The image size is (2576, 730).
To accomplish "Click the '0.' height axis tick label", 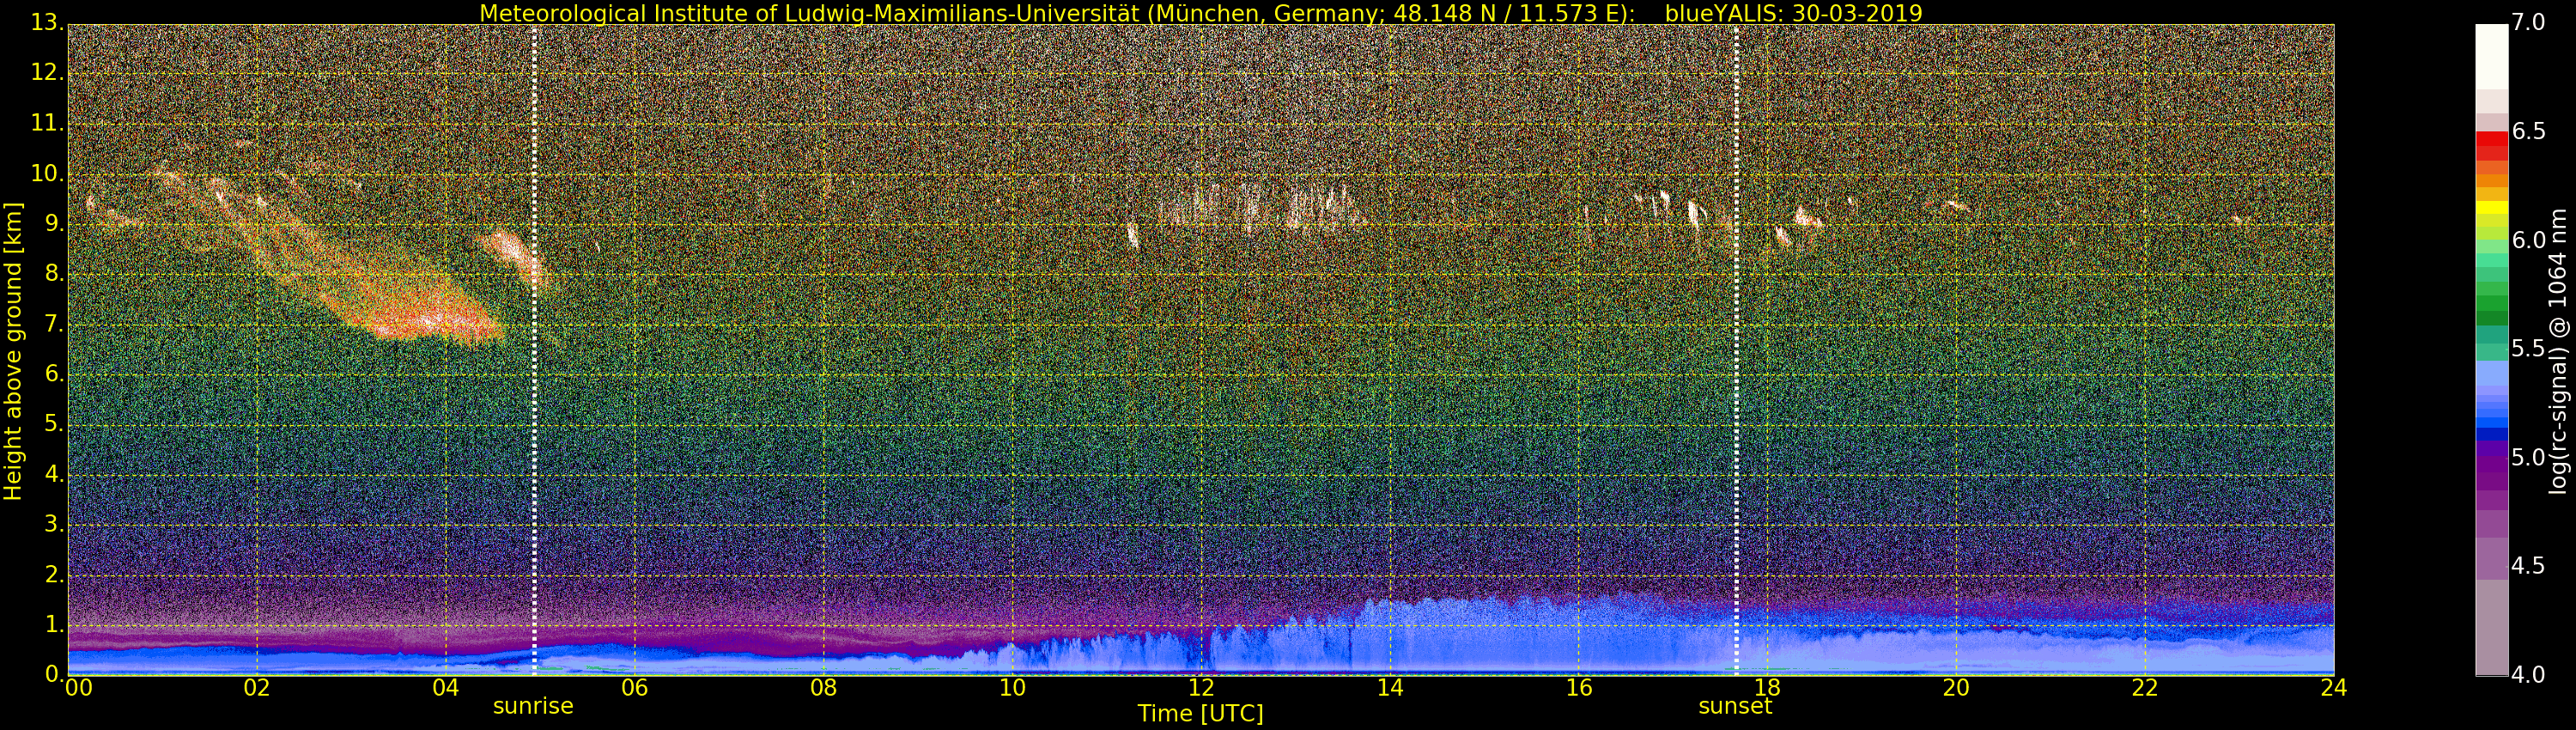I will tap(54, 673).
